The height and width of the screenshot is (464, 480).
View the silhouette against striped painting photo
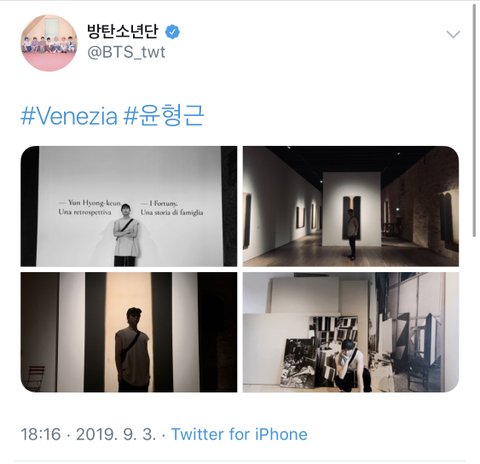pos(129,332)
